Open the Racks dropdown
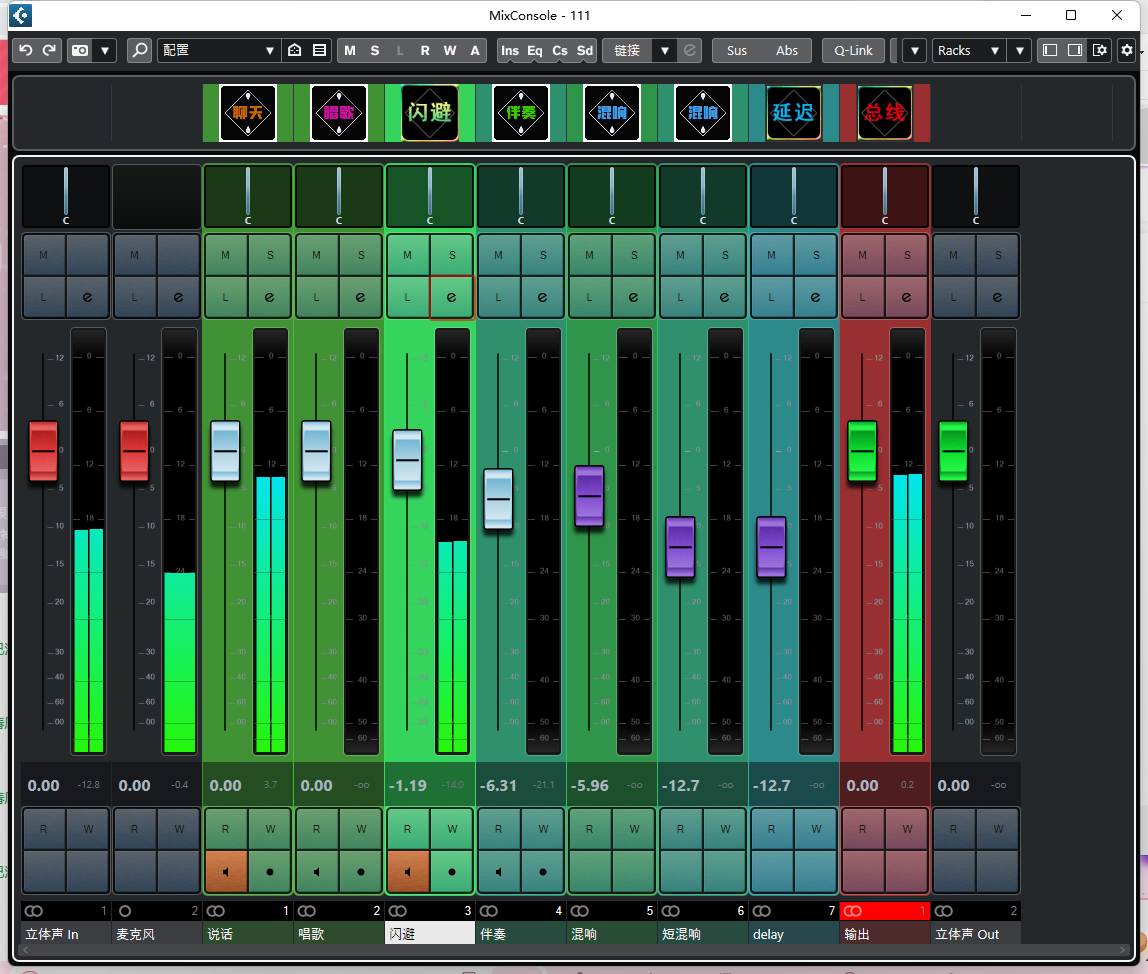 tap(965, 50)
